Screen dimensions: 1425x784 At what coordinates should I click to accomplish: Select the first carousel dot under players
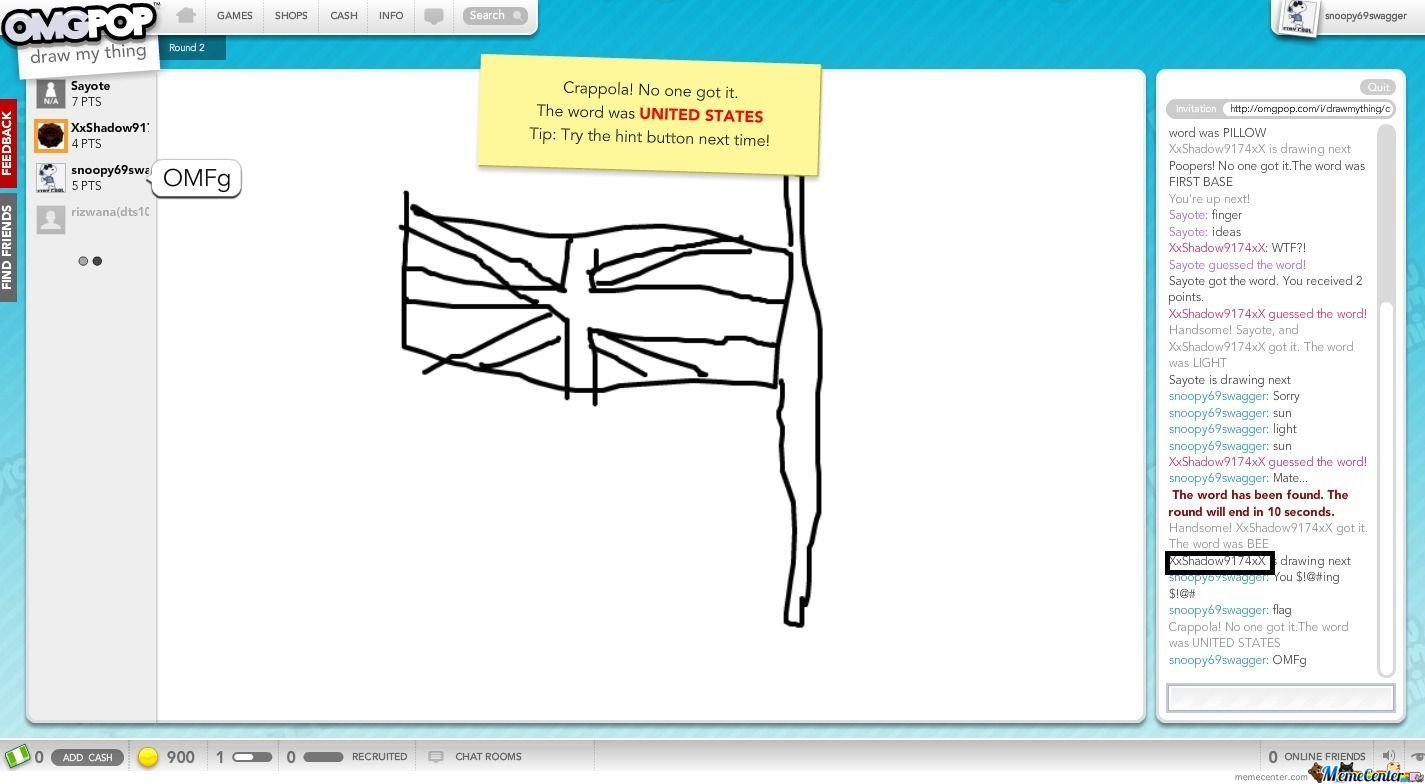(83, 260)
